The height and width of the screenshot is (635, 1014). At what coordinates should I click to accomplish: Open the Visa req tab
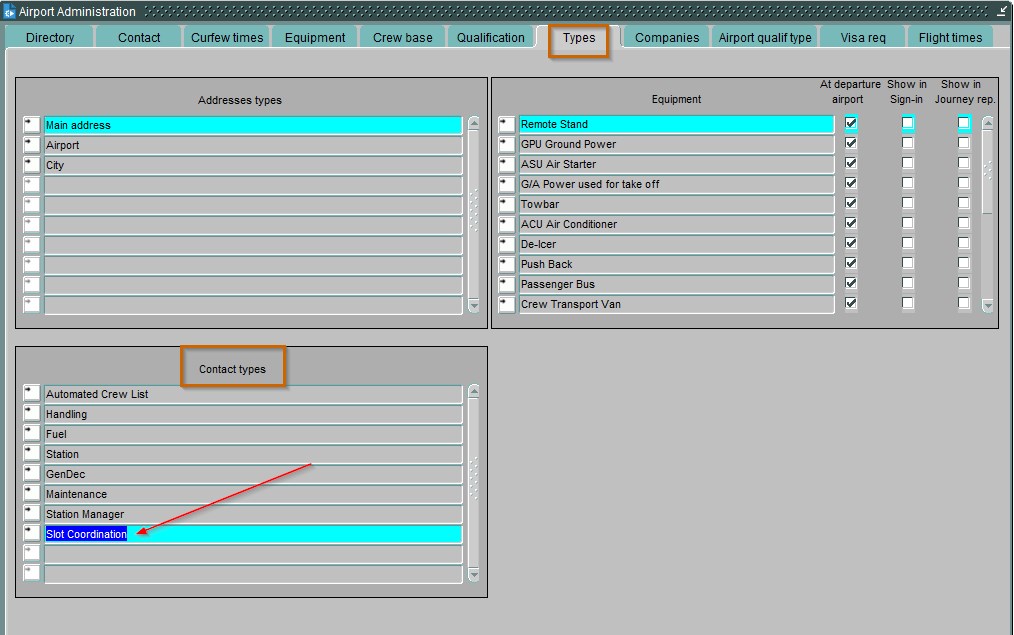862,38
